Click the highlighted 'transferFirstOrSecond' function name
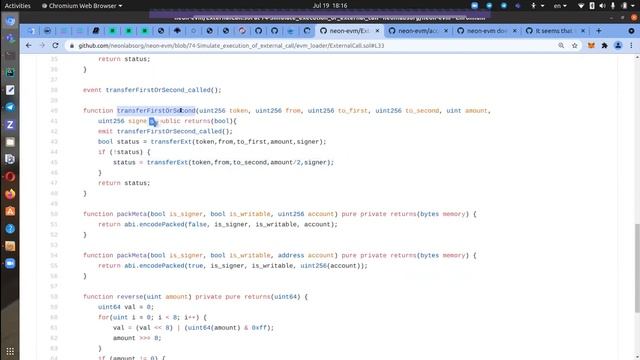This screenshot has width=640, height=360. coord(156,111)
